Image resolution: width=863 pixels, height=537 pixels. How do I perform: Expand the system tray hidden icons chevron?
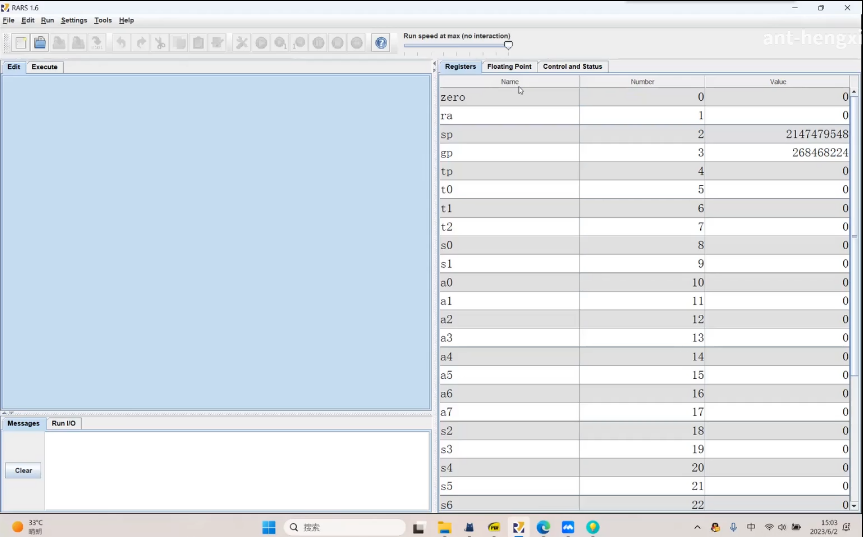[x=697, y=527]
